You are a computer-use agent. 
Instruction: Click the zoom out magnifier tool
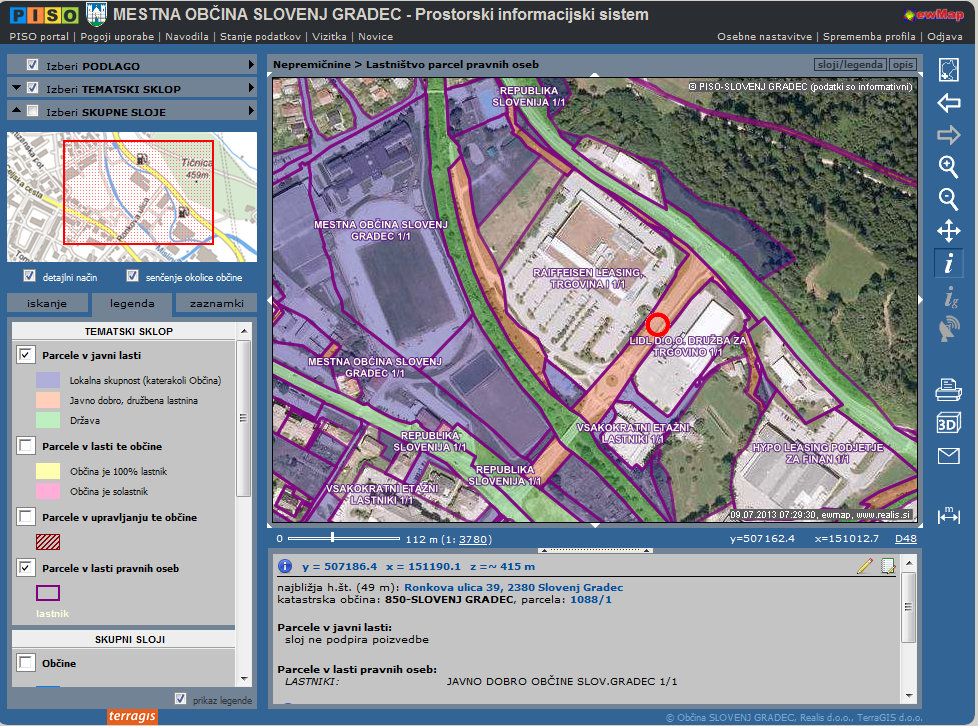[947, 199]
